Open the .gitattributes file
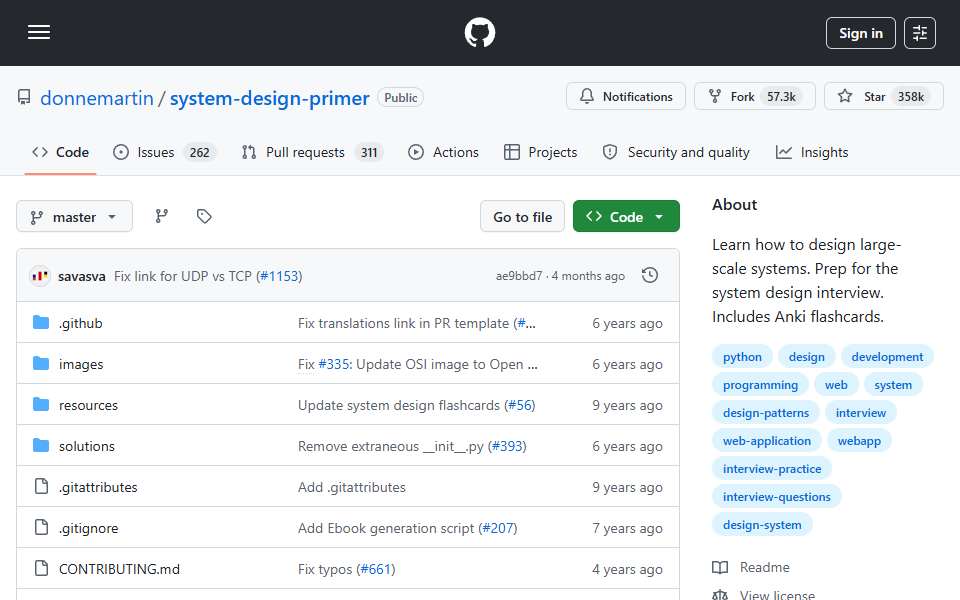Viewport: 960px width, 600px height. coord(98,487)
